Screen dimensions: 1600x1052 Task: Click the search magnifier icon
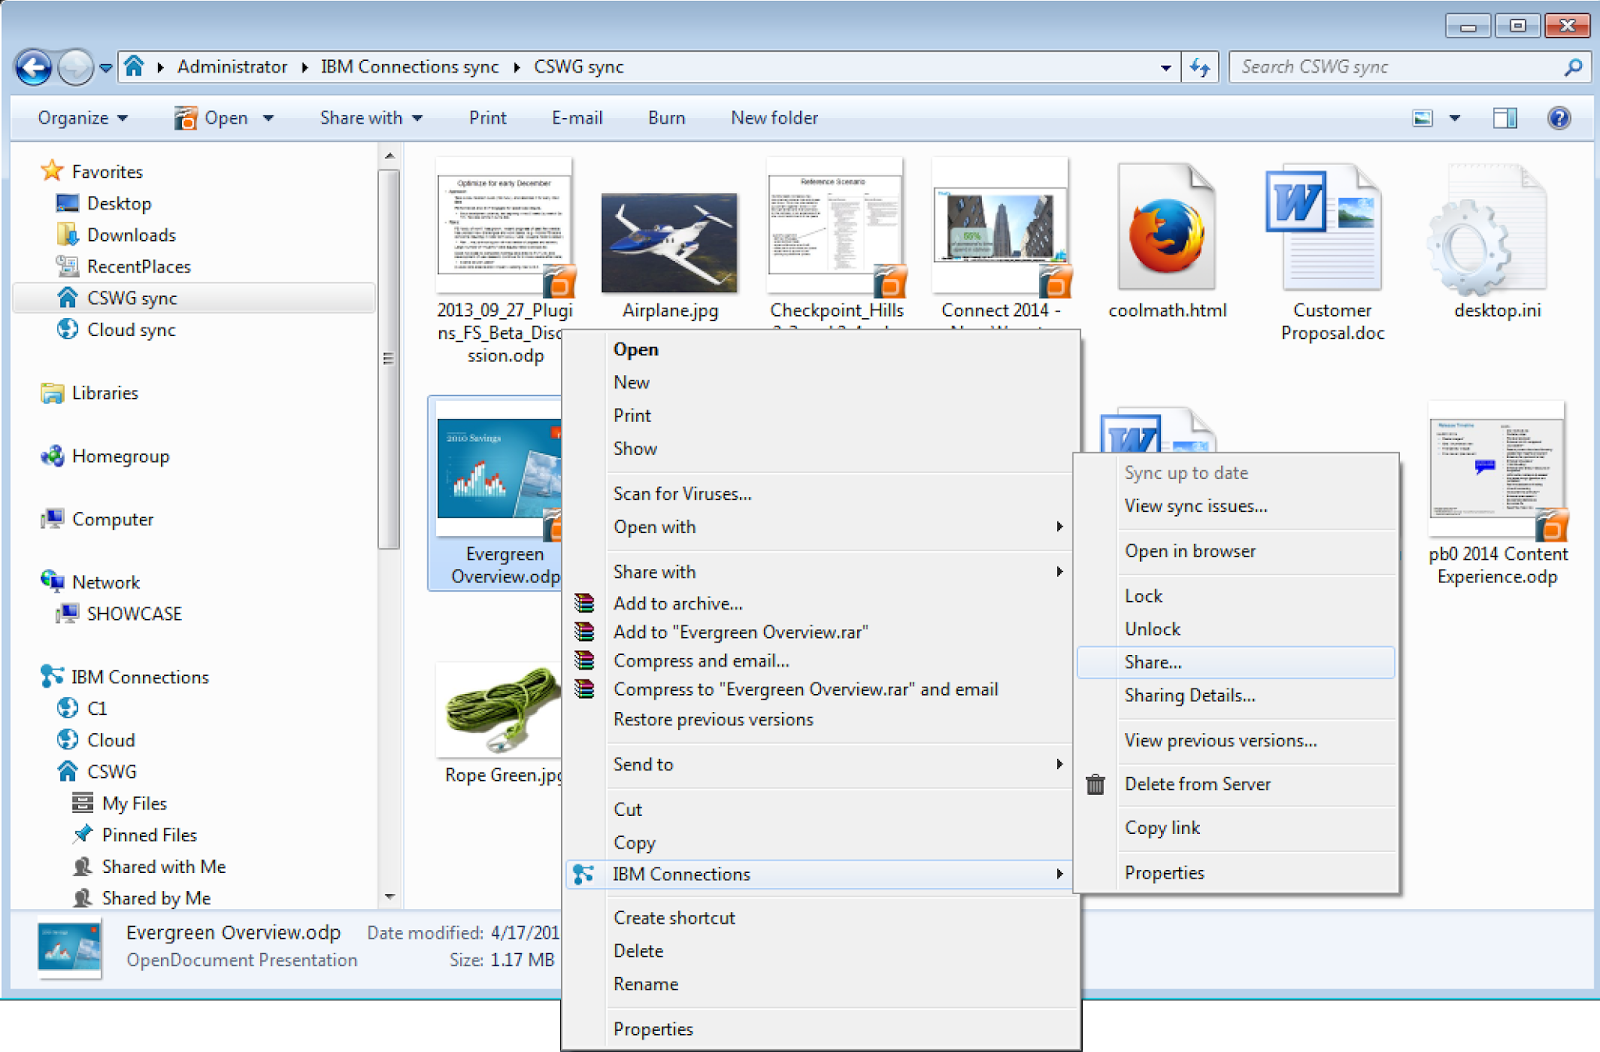point(1574,67)
